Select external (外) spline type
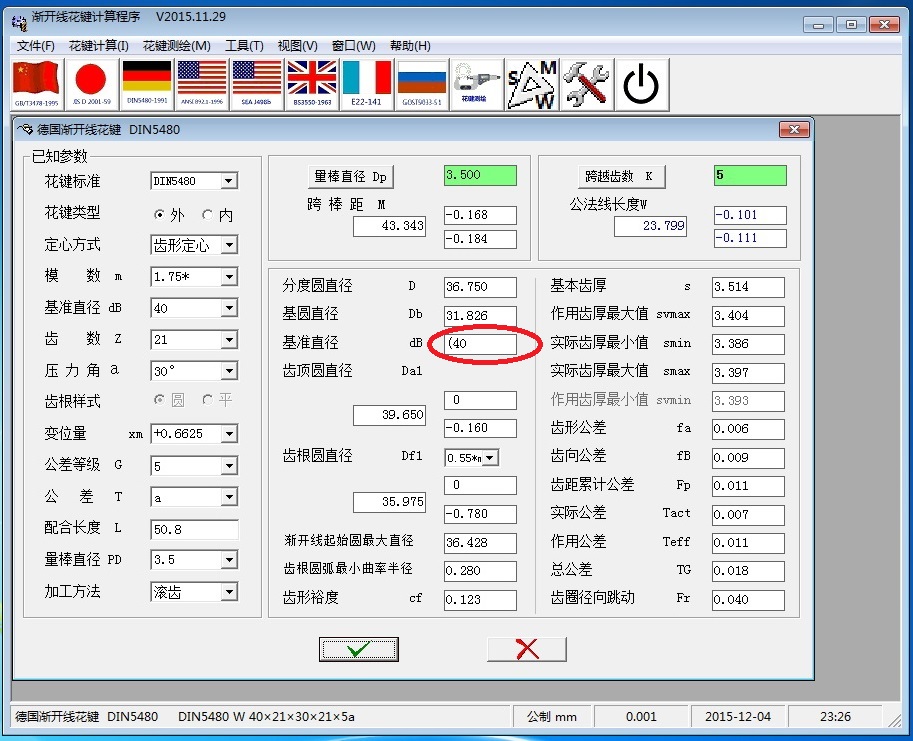 (159, 215)
